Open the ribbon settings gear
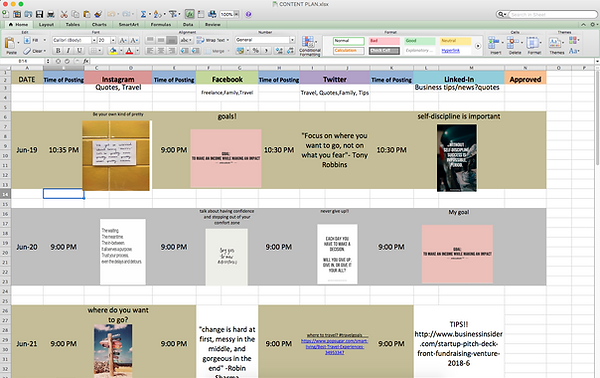The image size is (600, 378). [593, 24]
